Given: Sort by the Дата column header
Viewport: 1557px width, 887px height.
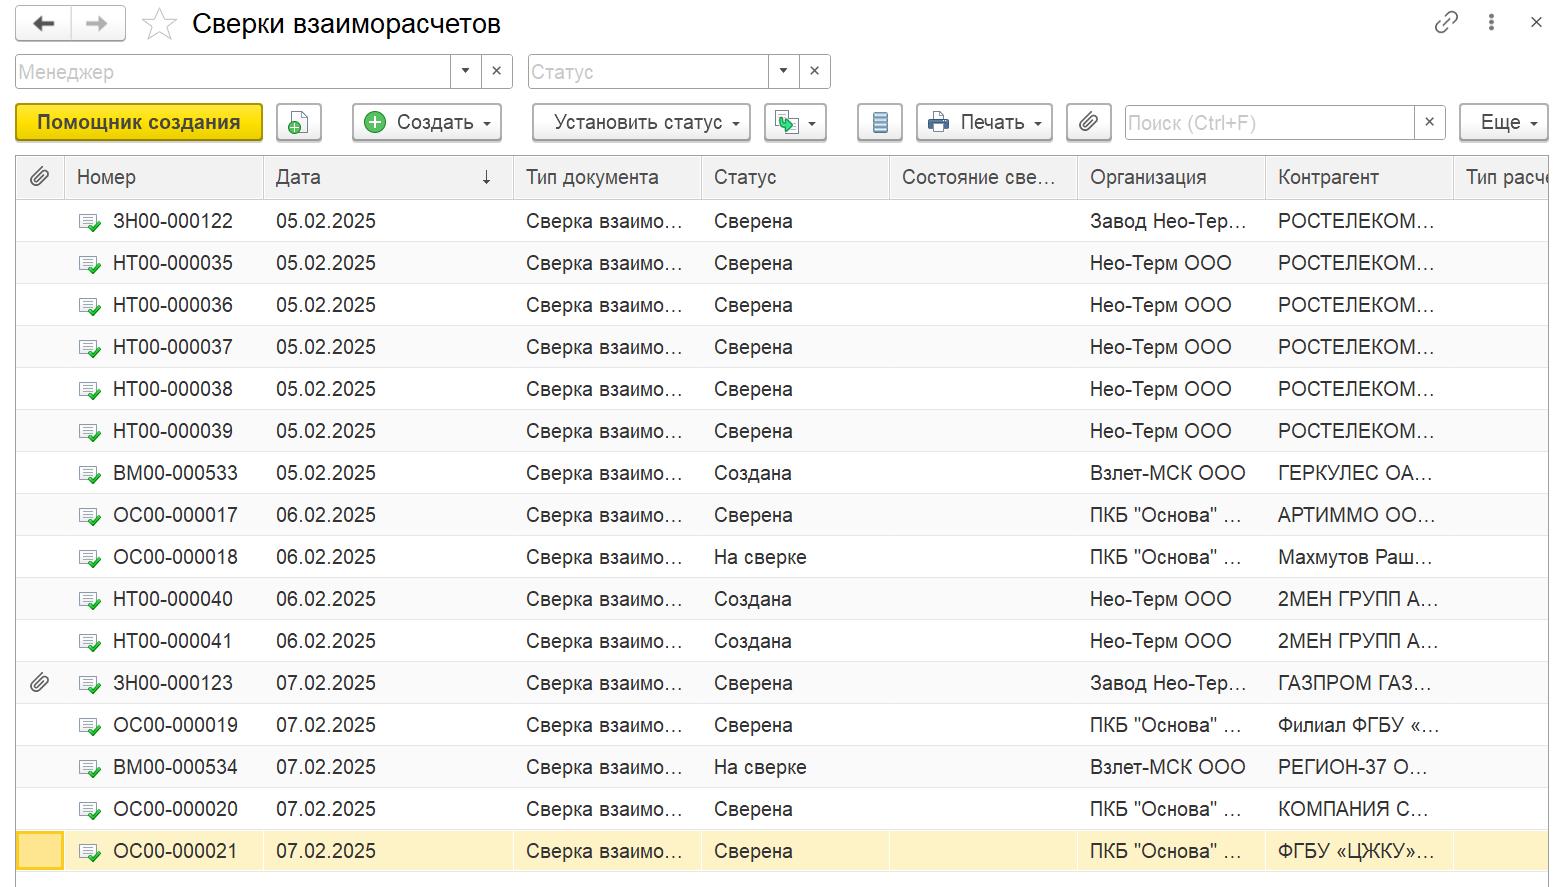Looking at the screenshot, I should pos(388,177).
